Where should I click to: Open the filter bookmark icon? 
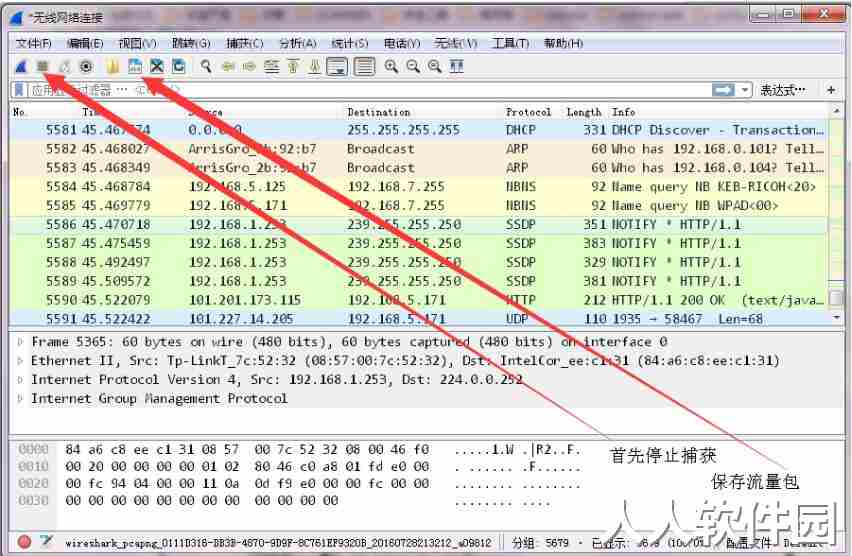pos(20,90)
